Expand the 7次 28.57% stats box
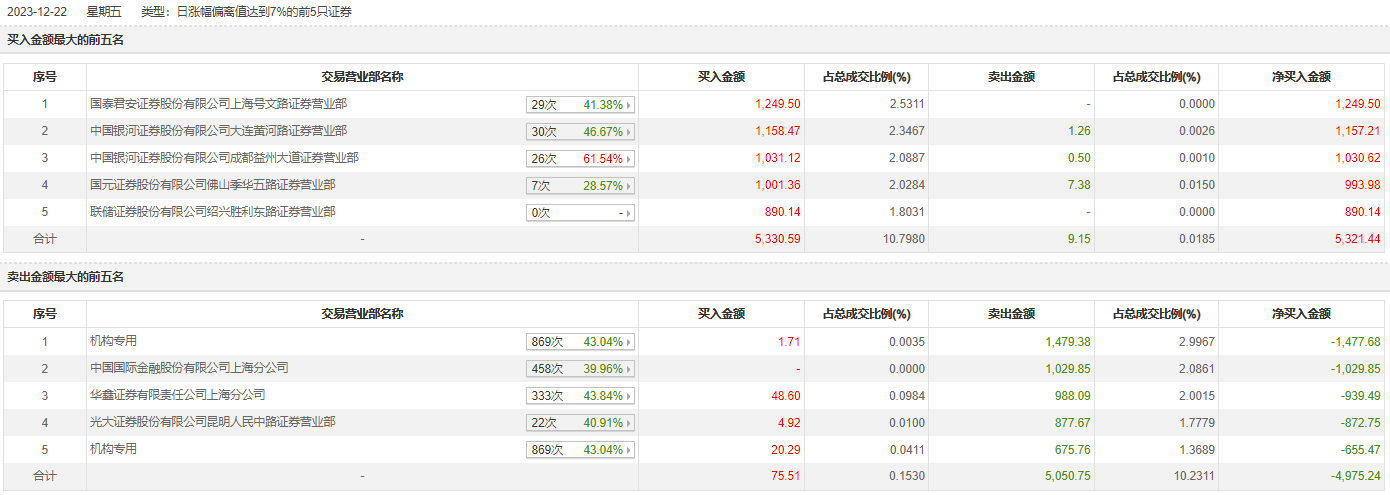 point(581,186)
